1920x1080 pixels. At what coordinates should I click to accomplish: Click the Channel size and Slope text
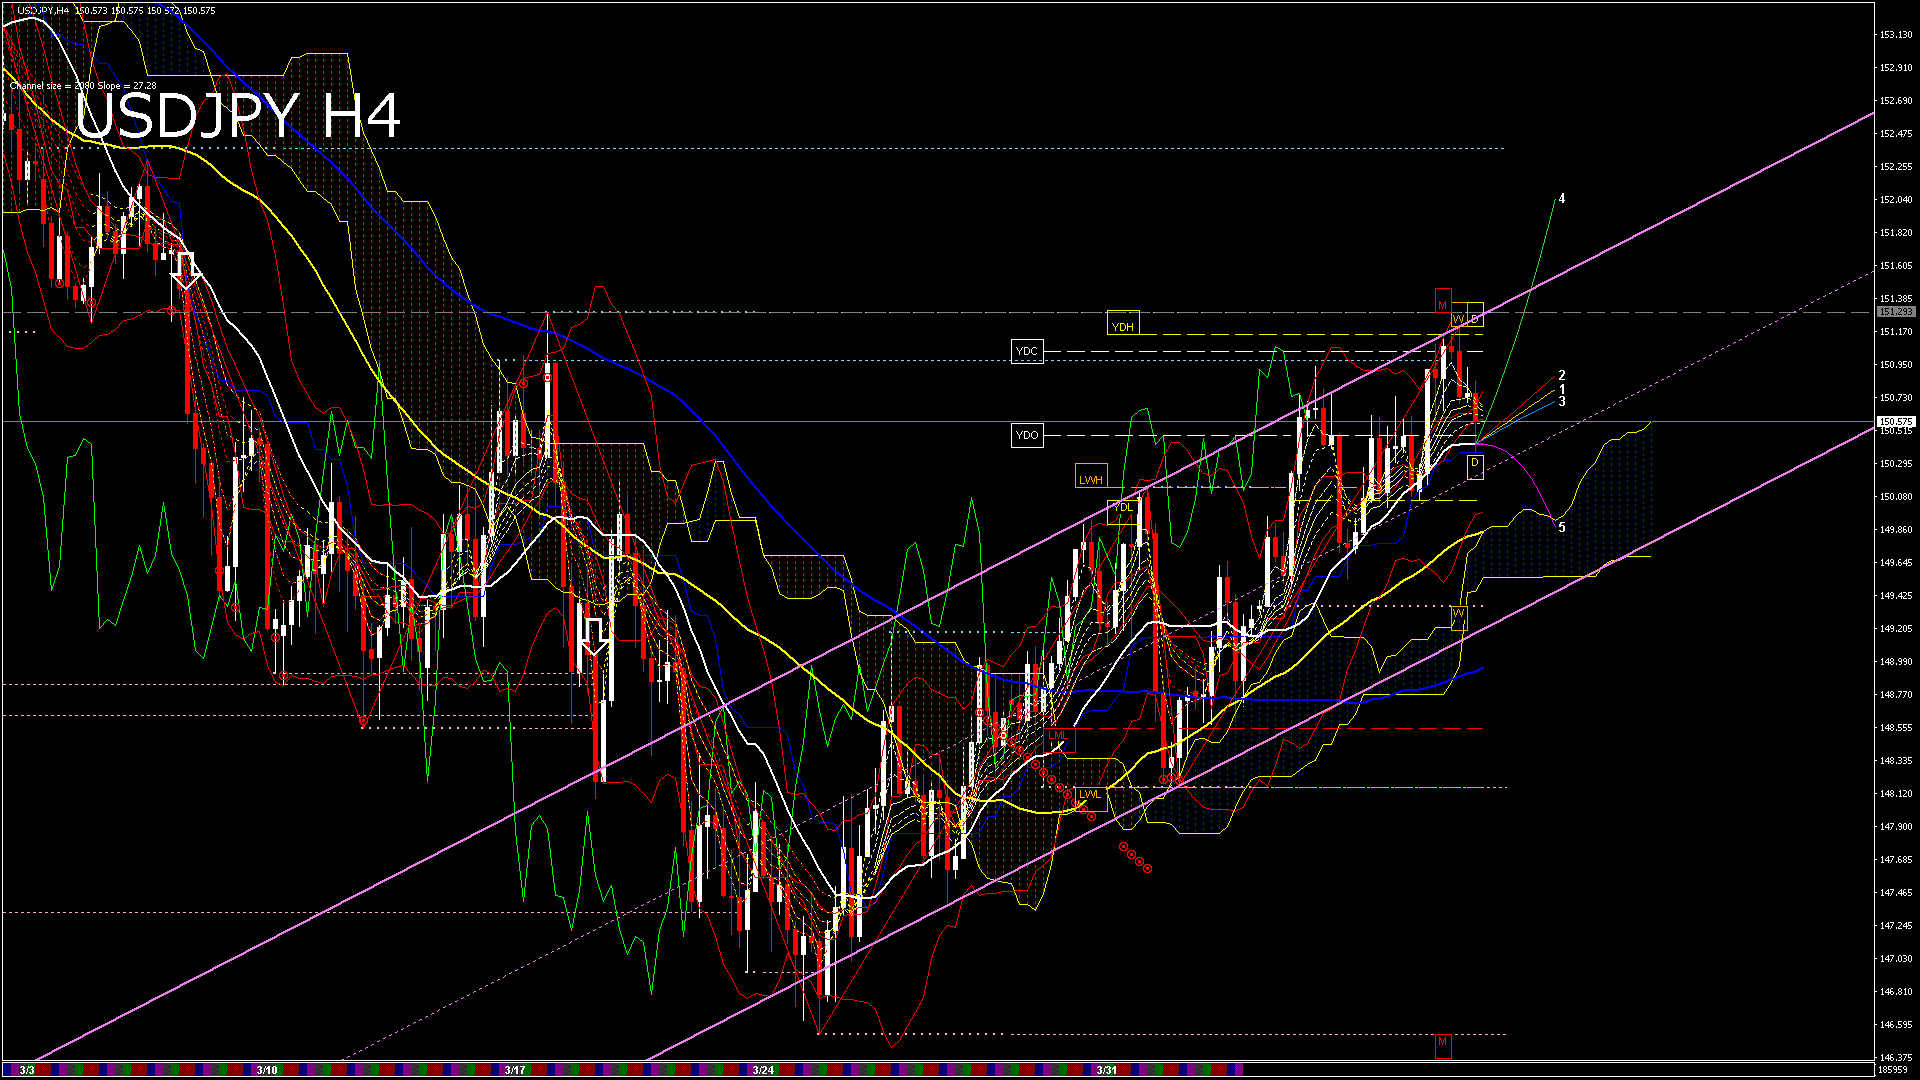(83, 86)
